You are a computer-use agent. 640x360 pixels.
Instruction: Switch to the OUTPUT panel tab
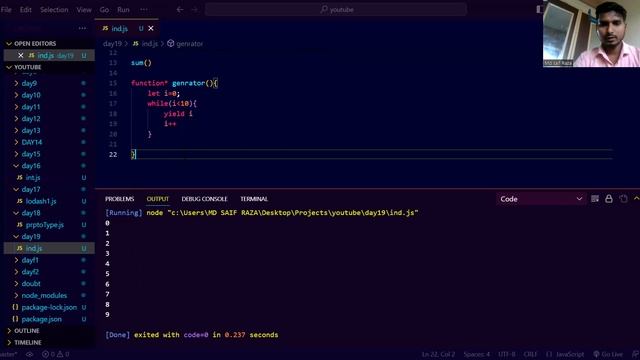(x=158, y=199)
